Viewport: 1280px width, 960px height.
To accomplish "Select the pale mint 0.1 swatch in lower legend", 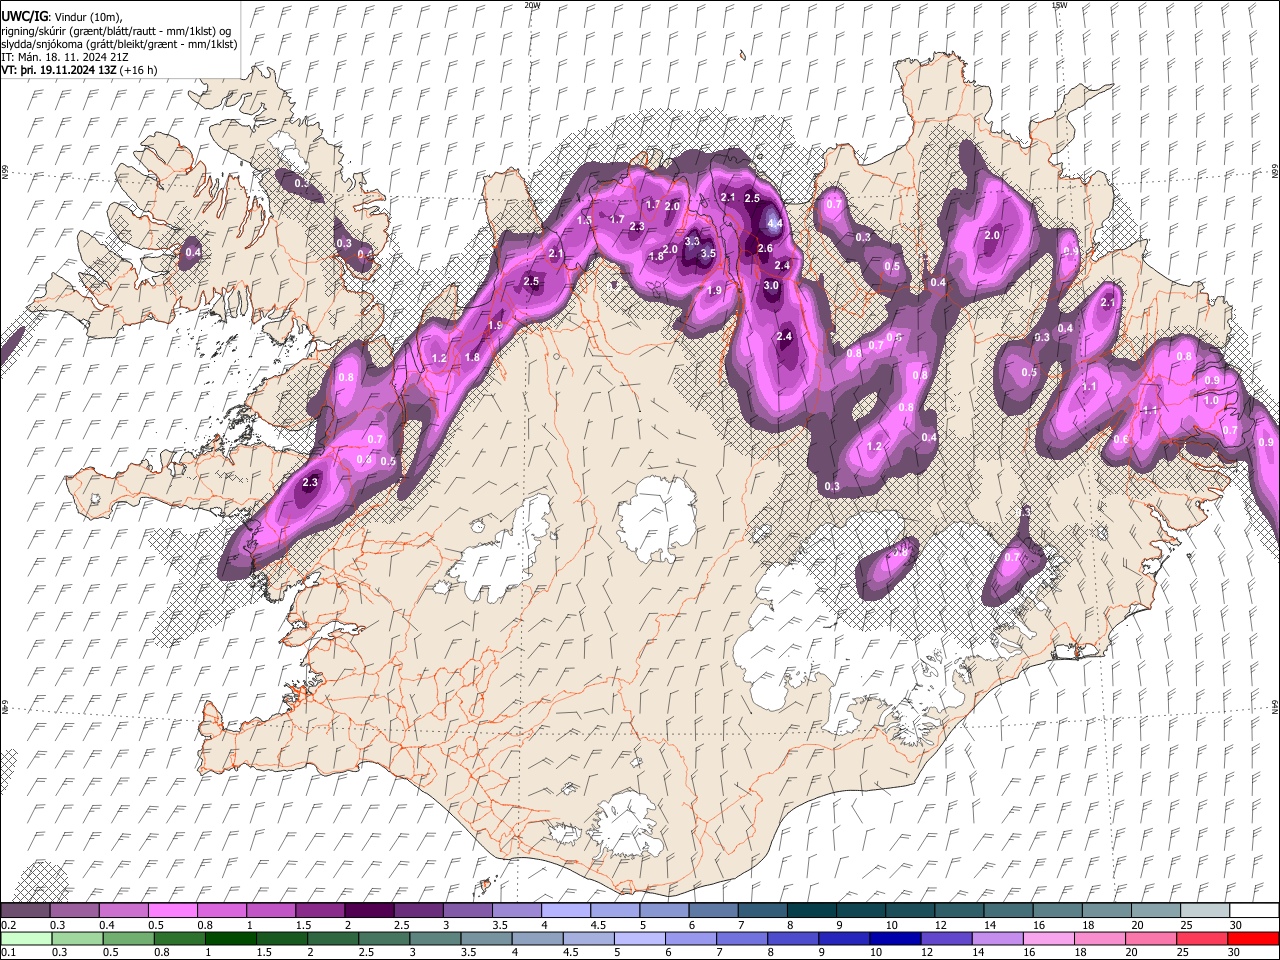I will tap(27, 938).
